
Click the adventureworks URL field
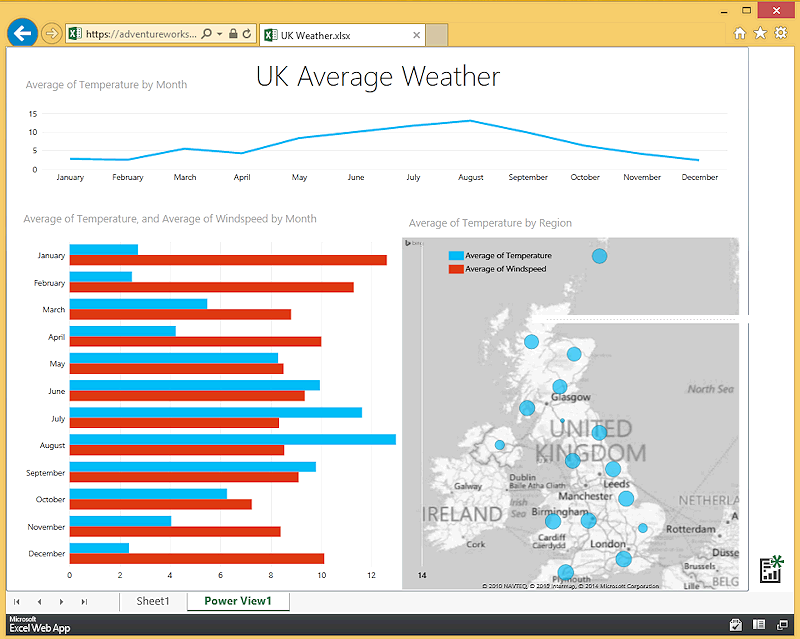coord(141,34)
